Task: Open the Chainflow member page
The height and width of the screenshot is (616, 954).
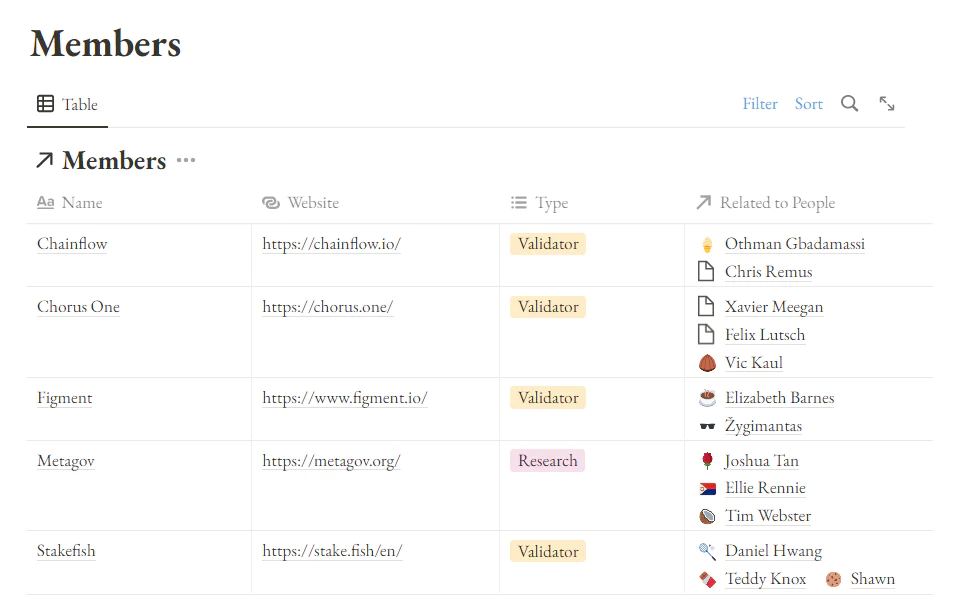Action: (x=72, y=244)
